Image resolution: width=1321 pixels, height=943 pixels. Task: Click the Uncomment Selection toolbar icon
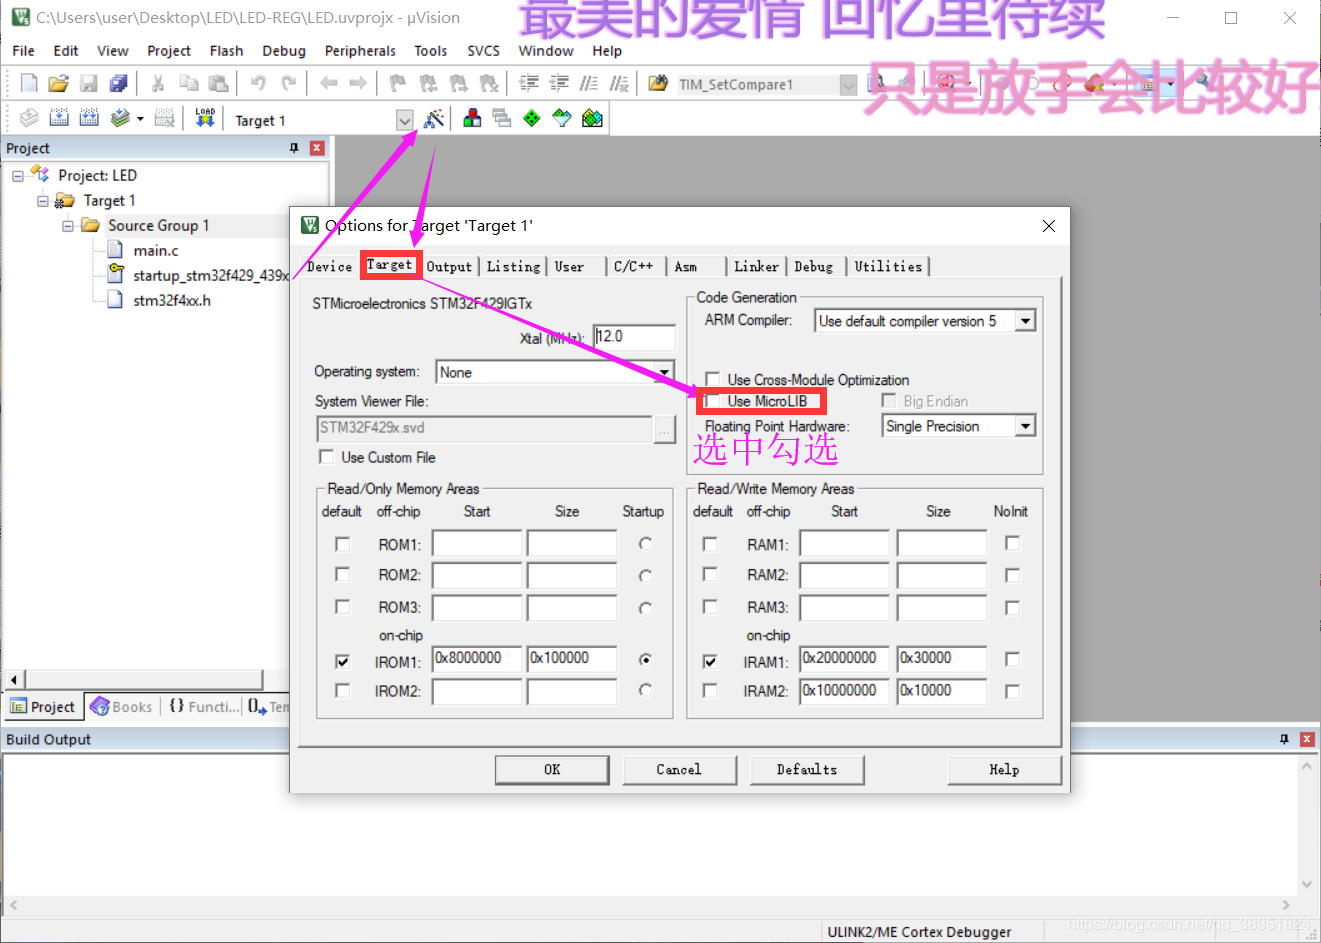(620, 83)
